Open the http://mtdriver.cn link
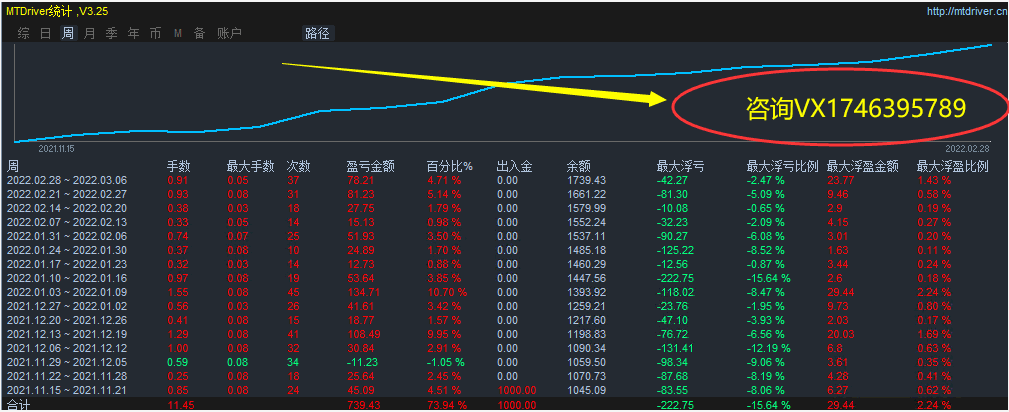This screenshot has width=1009, height=412. click(967, 11)
